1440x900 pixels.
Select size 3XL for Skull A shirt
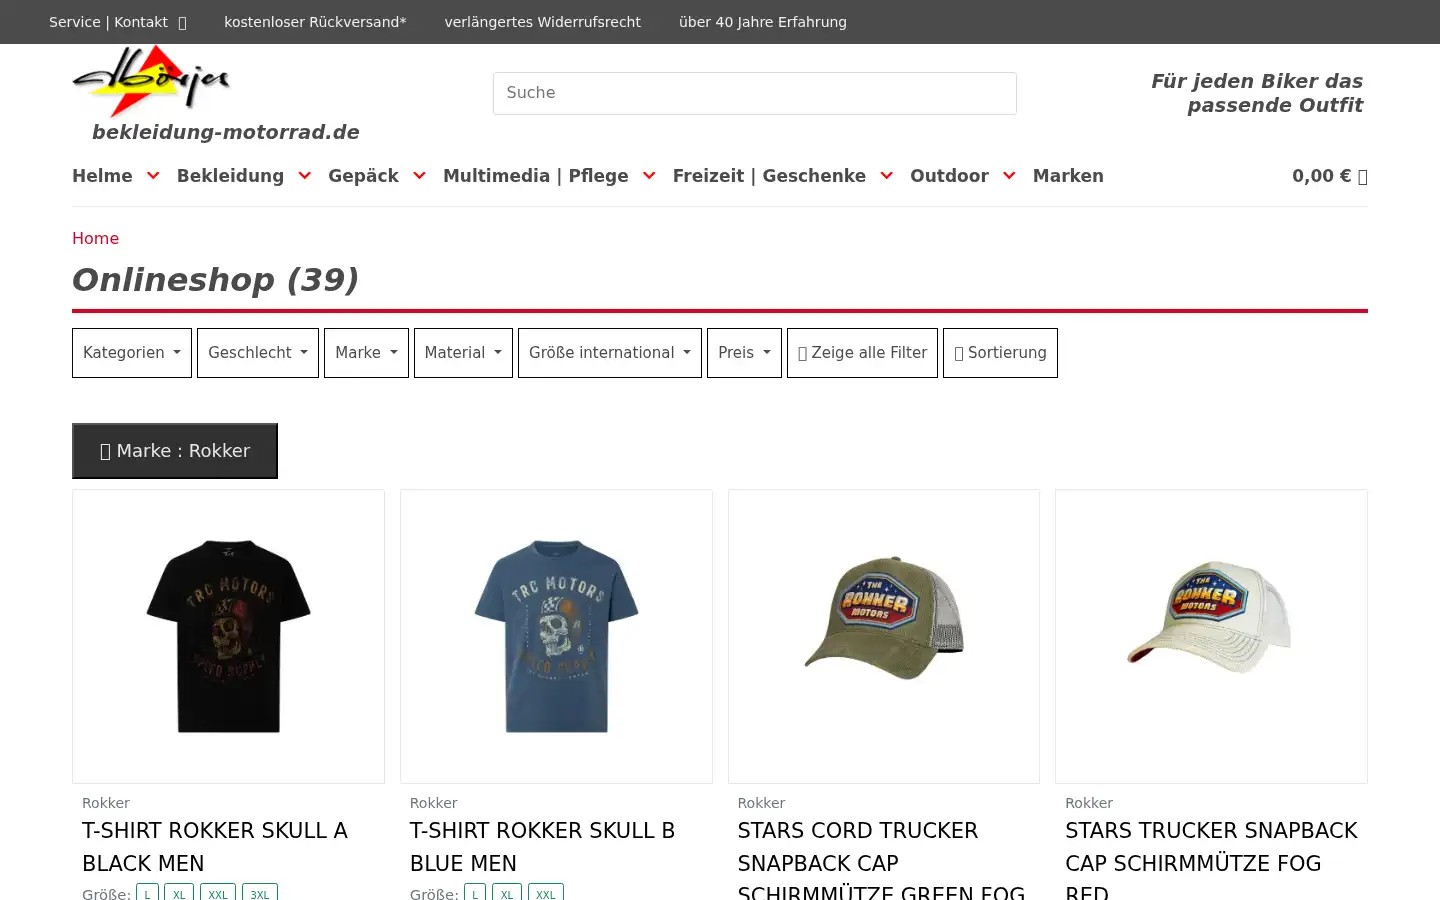click(260, 893)
